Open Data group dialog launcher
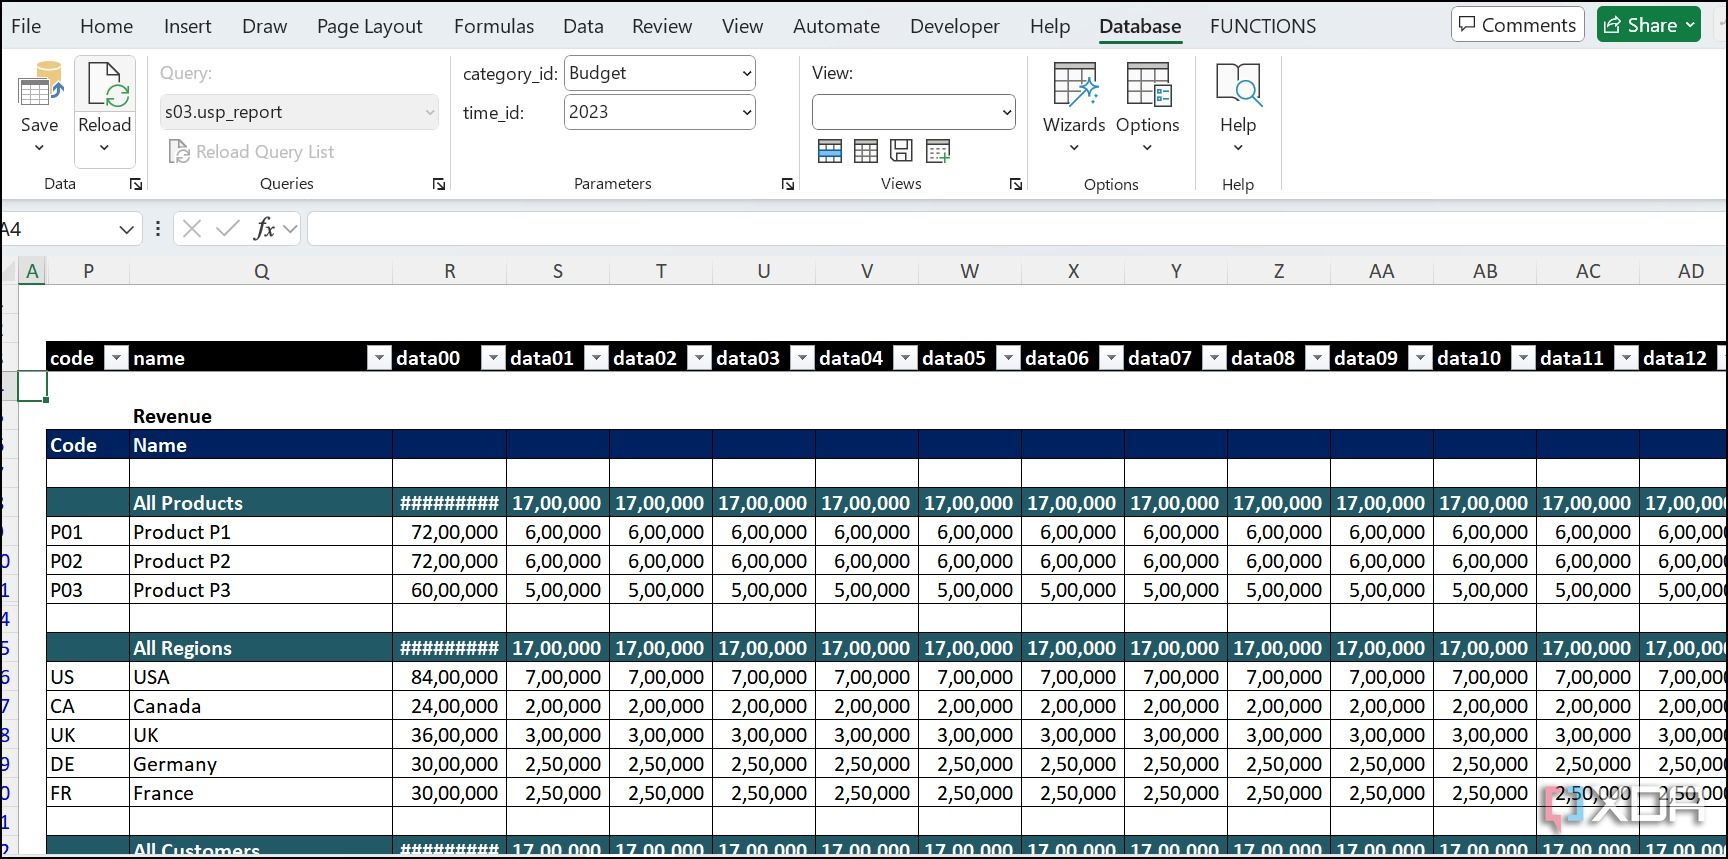Image resolution: width=1728 pixels, height=859 pixels. point(136,184)
